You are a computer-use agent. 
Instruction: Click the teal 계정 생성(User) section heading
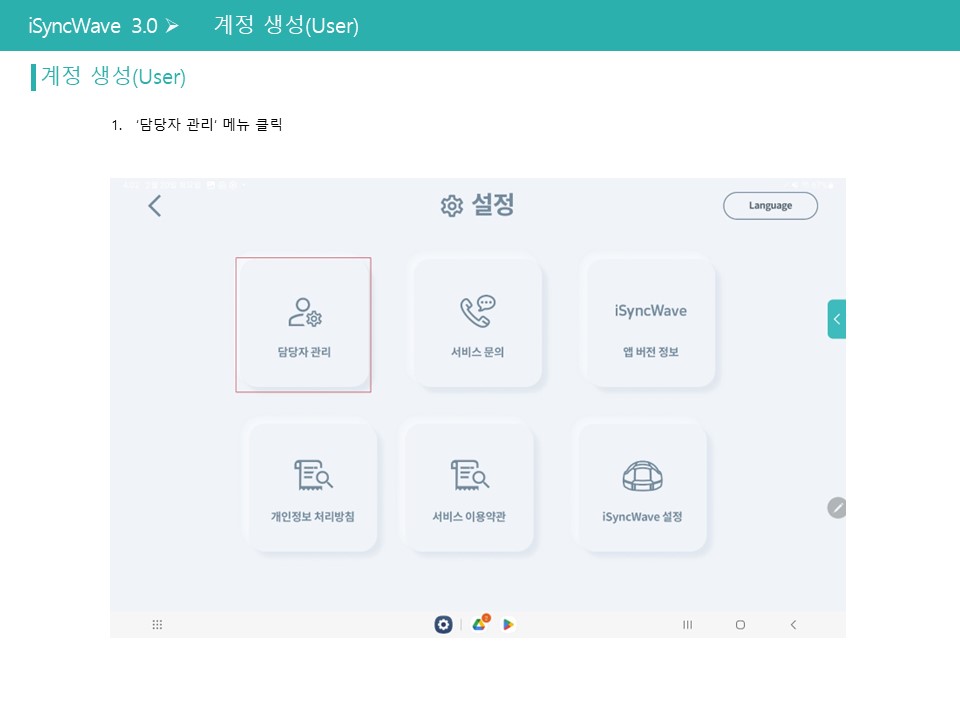pyautogui.click(x=113, y=77)
